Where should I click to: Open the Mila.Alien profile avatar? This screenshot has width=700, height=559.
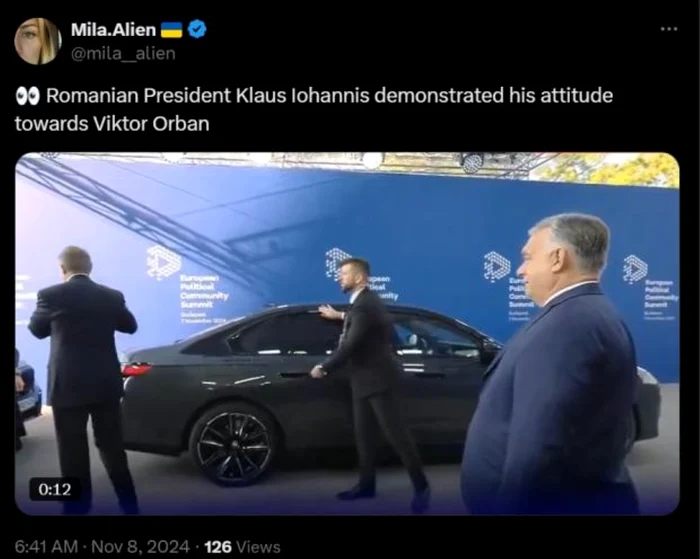coord(37,41)
